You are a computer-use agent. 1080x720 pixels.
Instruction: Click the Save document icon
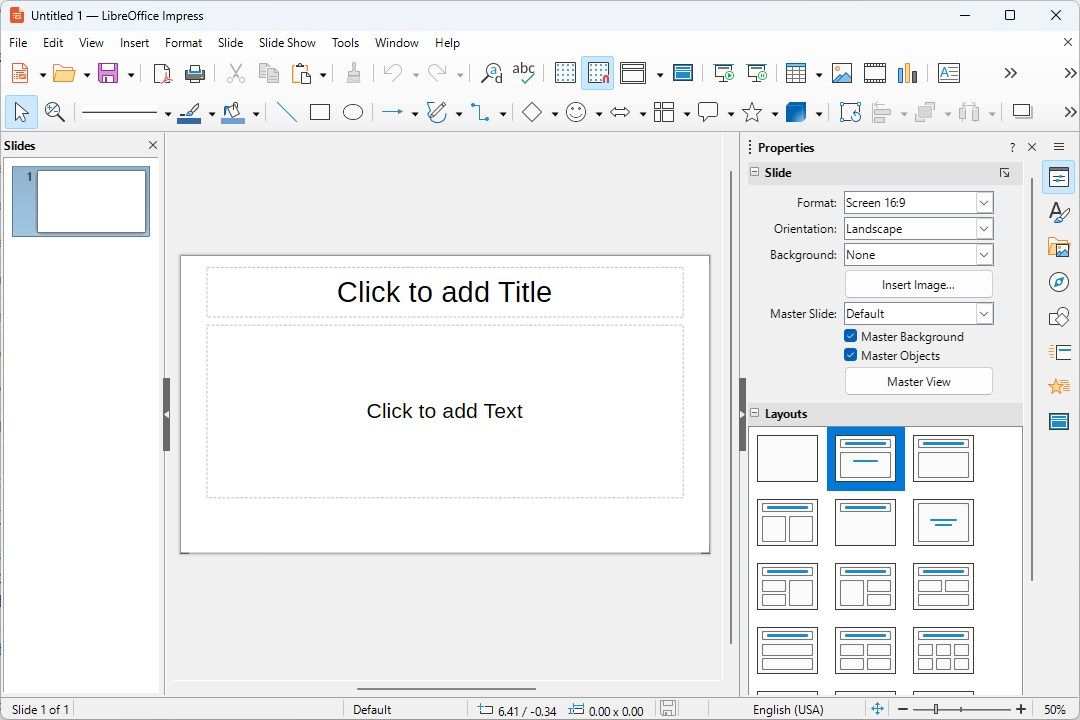[x=108, y=73]
